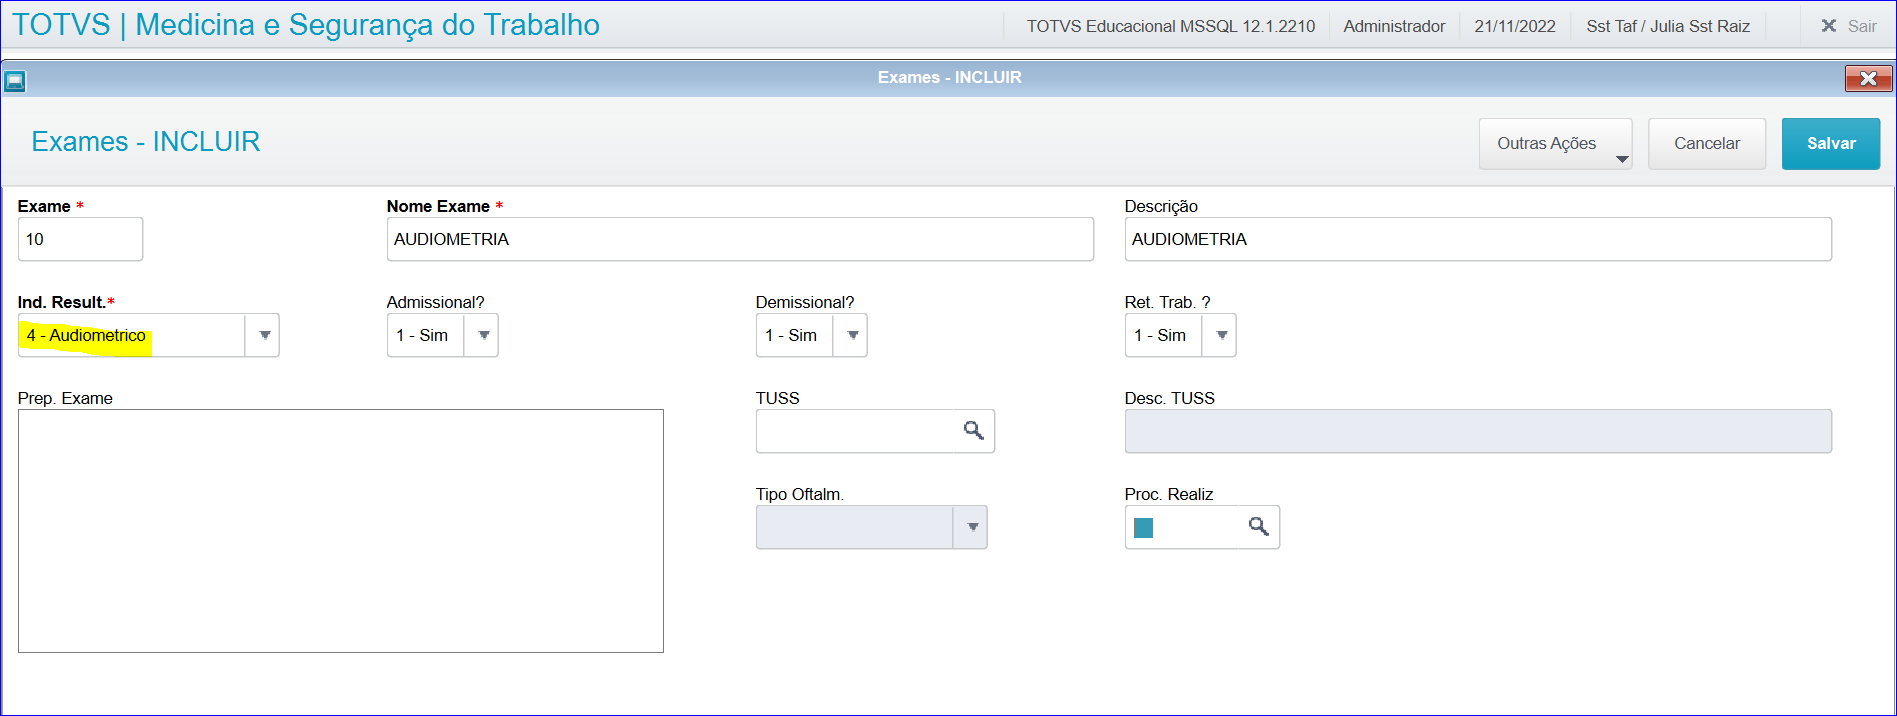The height and width of the screenshot is (716, 1897).
Task: Select the '4 - Audiometrico' value text
Action: pyautogui.click(x=86, y=335)
